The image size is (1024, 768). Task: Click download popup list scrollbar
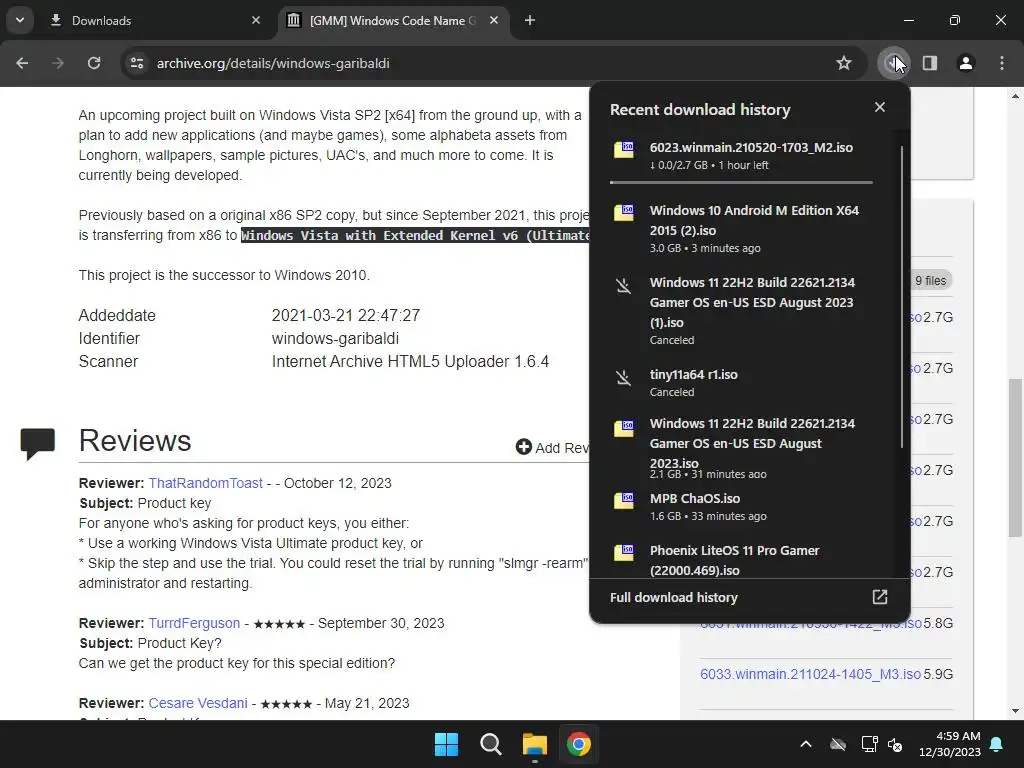tap(902, 297)
